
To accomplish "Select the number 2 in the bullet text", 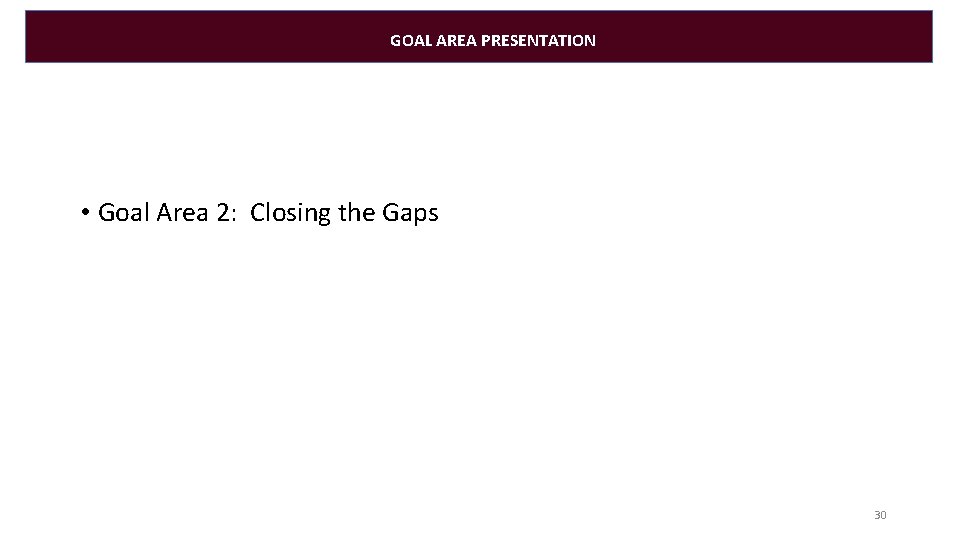I will (221, 213).
